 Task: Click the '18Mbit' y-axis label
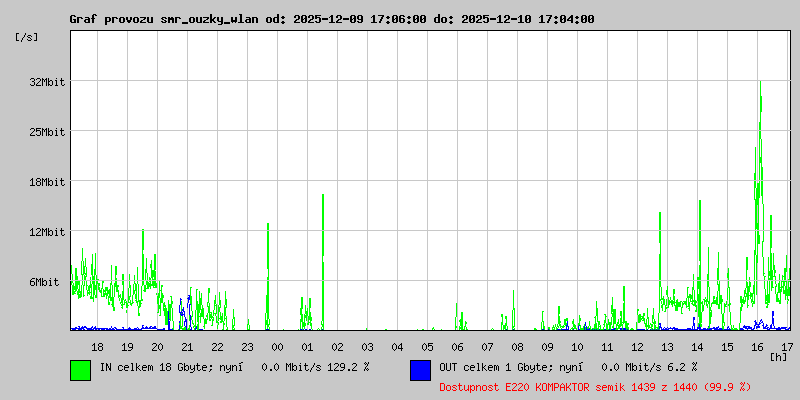(47, 182)
